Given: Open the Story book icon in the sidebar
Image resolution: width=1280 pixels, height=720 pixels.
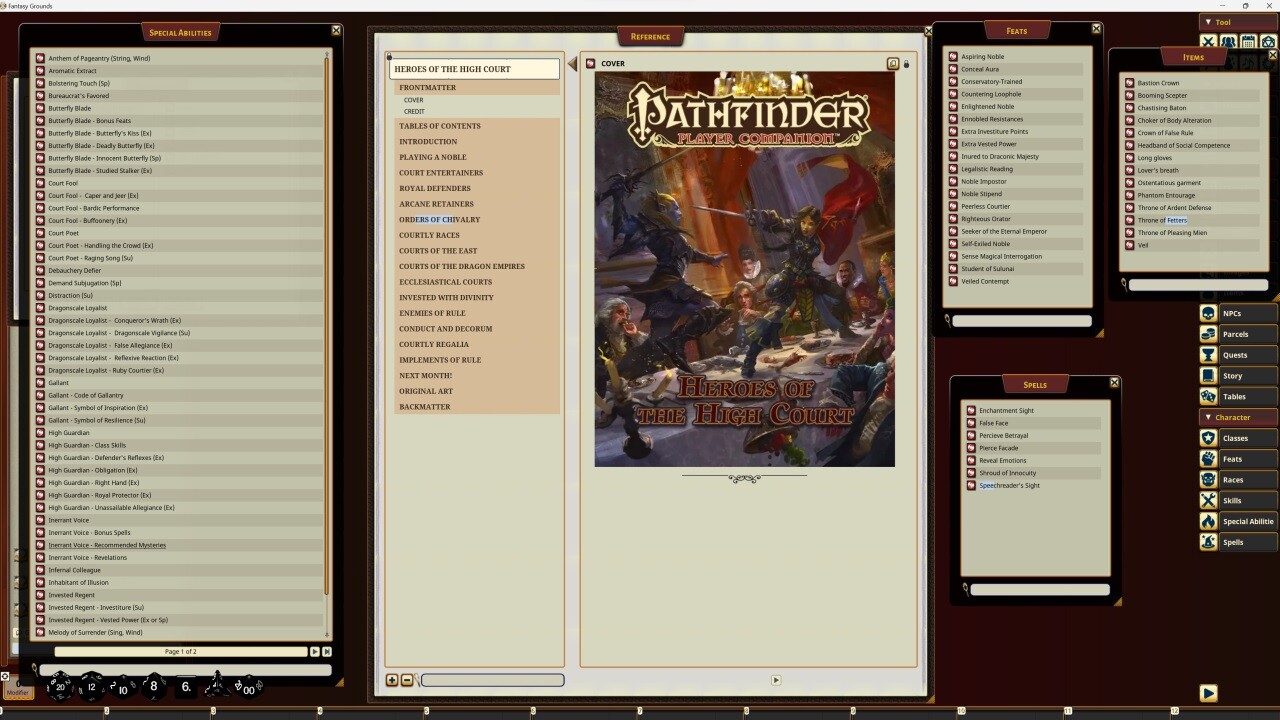Looking at the screenshot, I should (1208, 375).
